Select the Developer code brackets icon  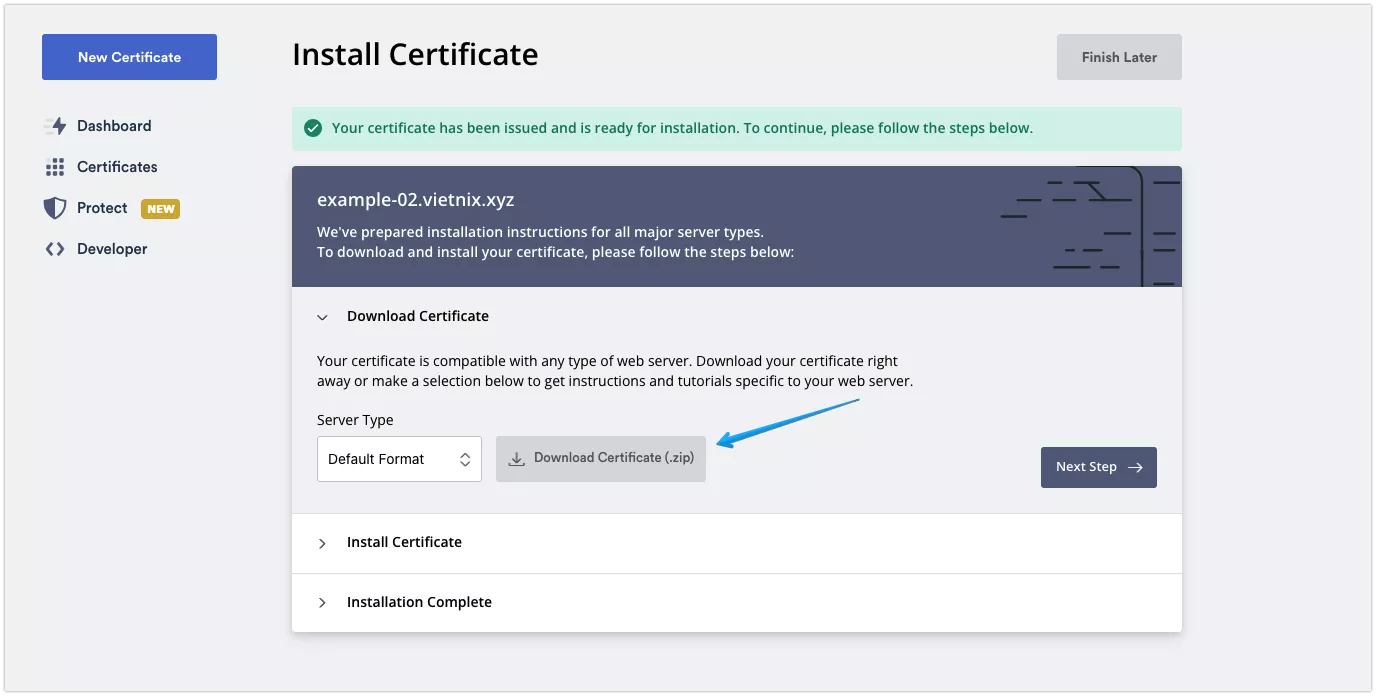pos(56,248)
